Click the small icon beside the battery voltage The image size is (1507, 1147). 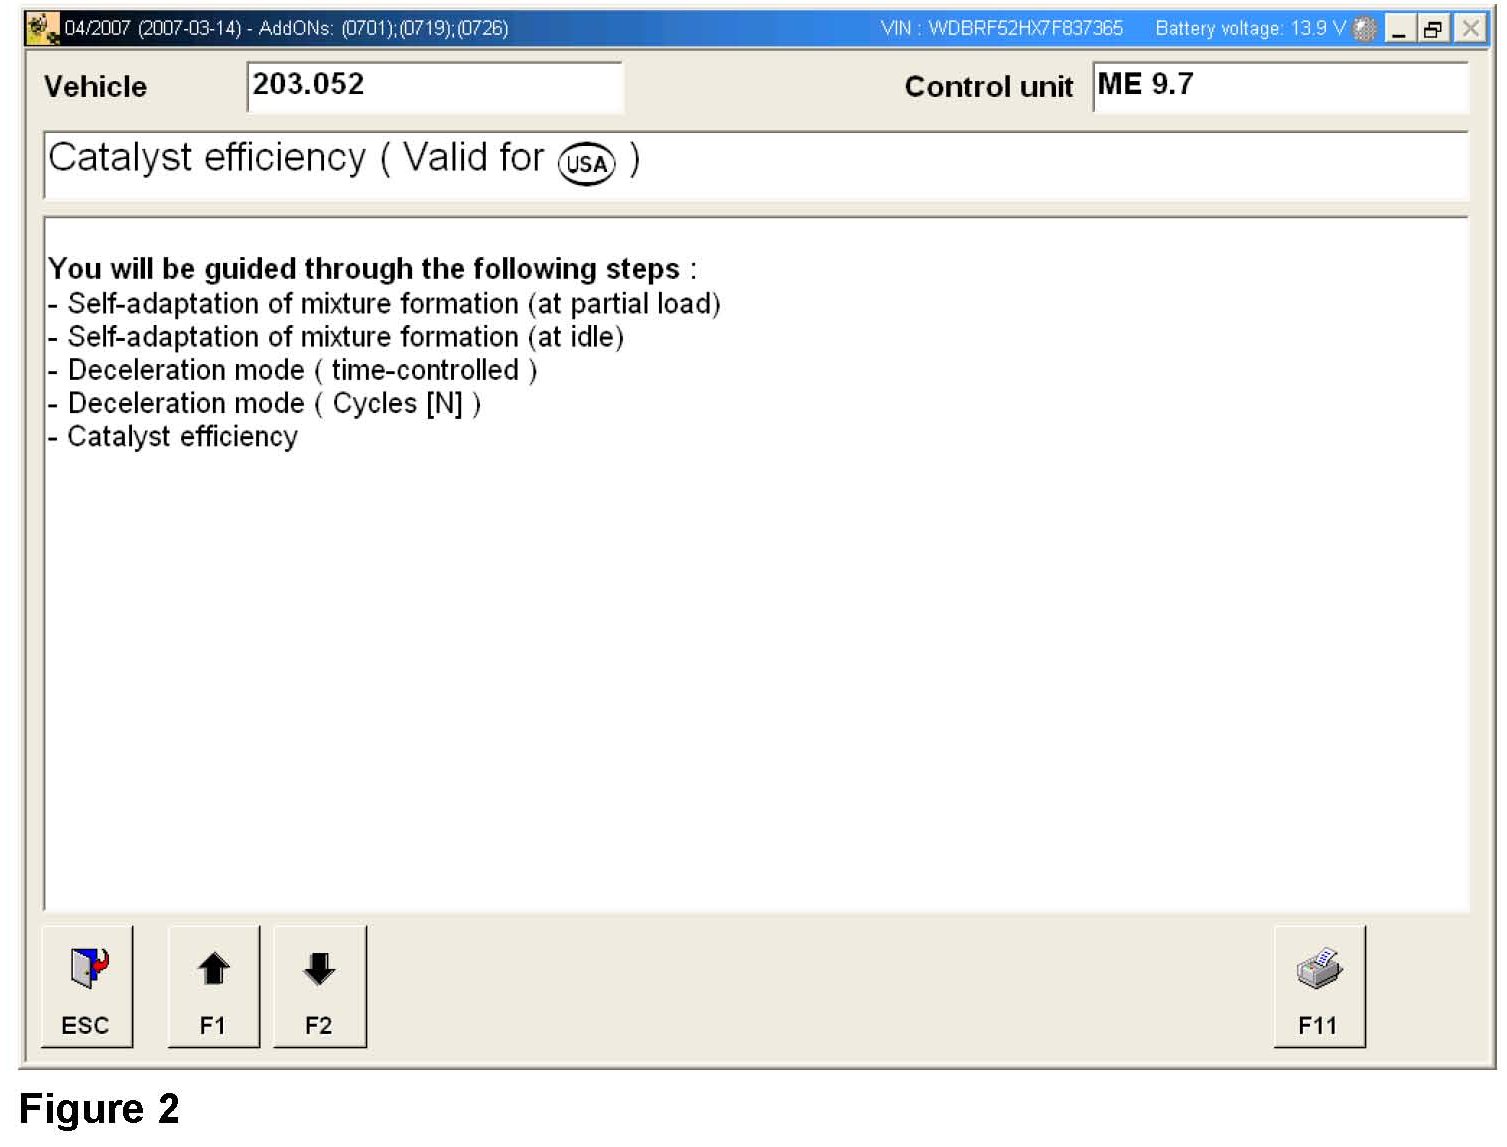pyautogui.click(x=1364, y=29)
